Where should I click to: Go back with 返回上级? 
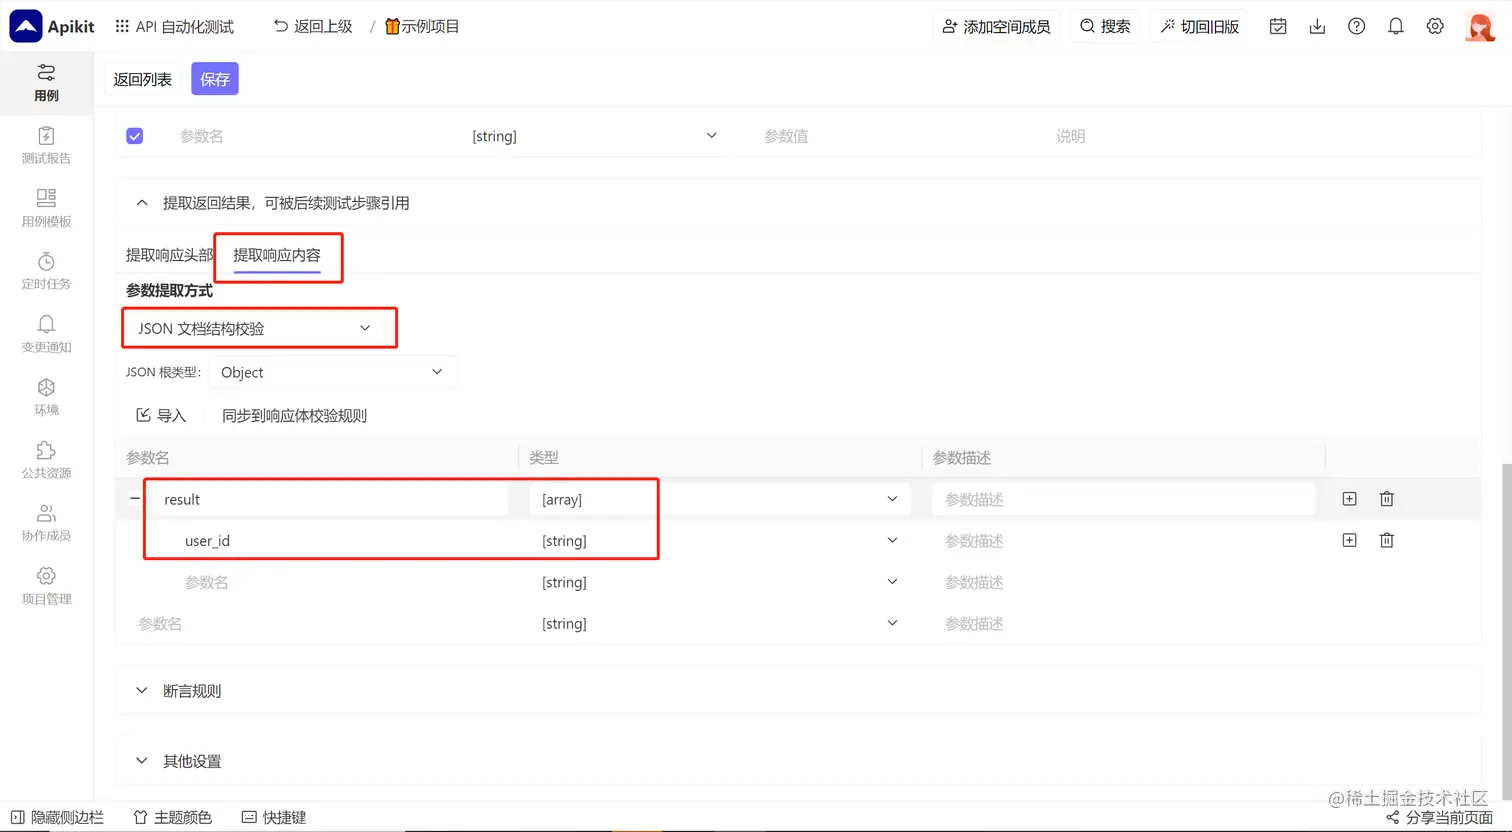coord(313,27)
